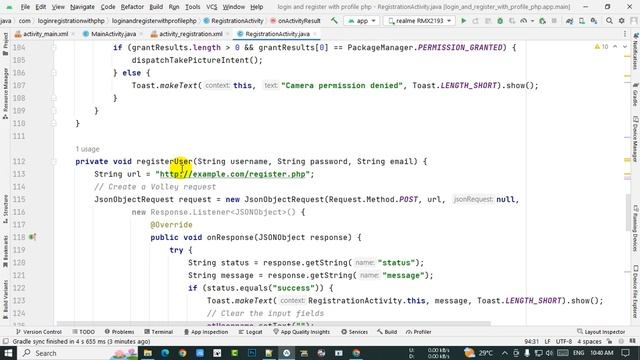640x360 pixels.
Task: Click the example.com/register.php URL string
Action: point(233,174)
